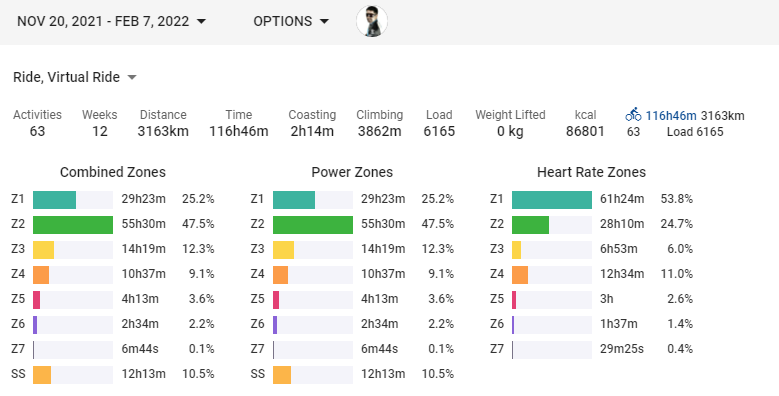Viewport: 779px width, 396px height.
Task: Click the Combined Zones Z5 pink bar
Action: tap(37, 300)
